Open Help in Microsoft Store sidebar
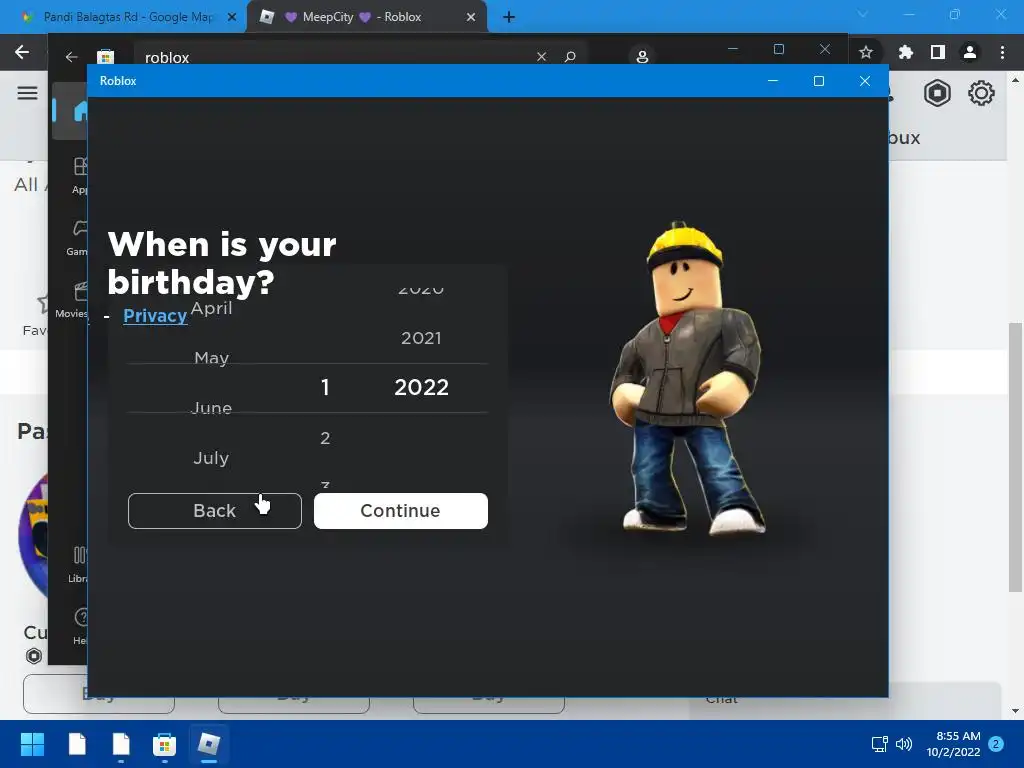The width and height of the screenshot is (1024, 768). 80,626
